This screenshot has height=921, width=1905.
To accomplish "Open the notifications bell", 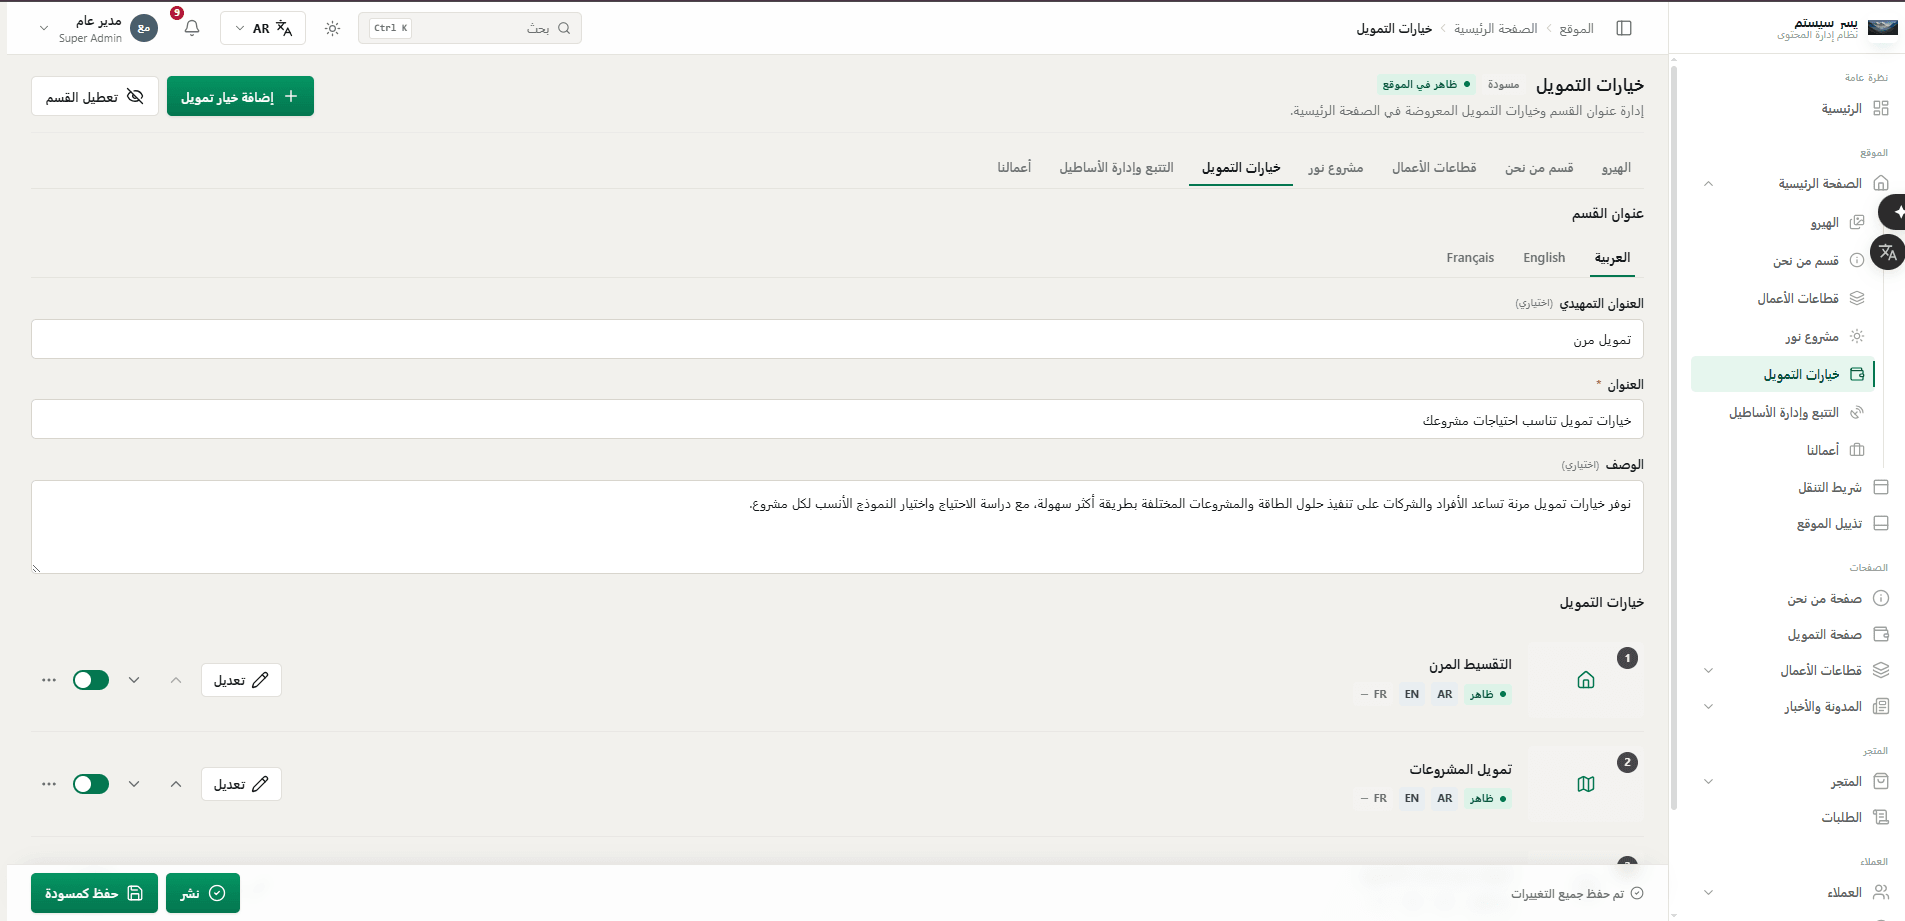I will [x=192, y=28].
